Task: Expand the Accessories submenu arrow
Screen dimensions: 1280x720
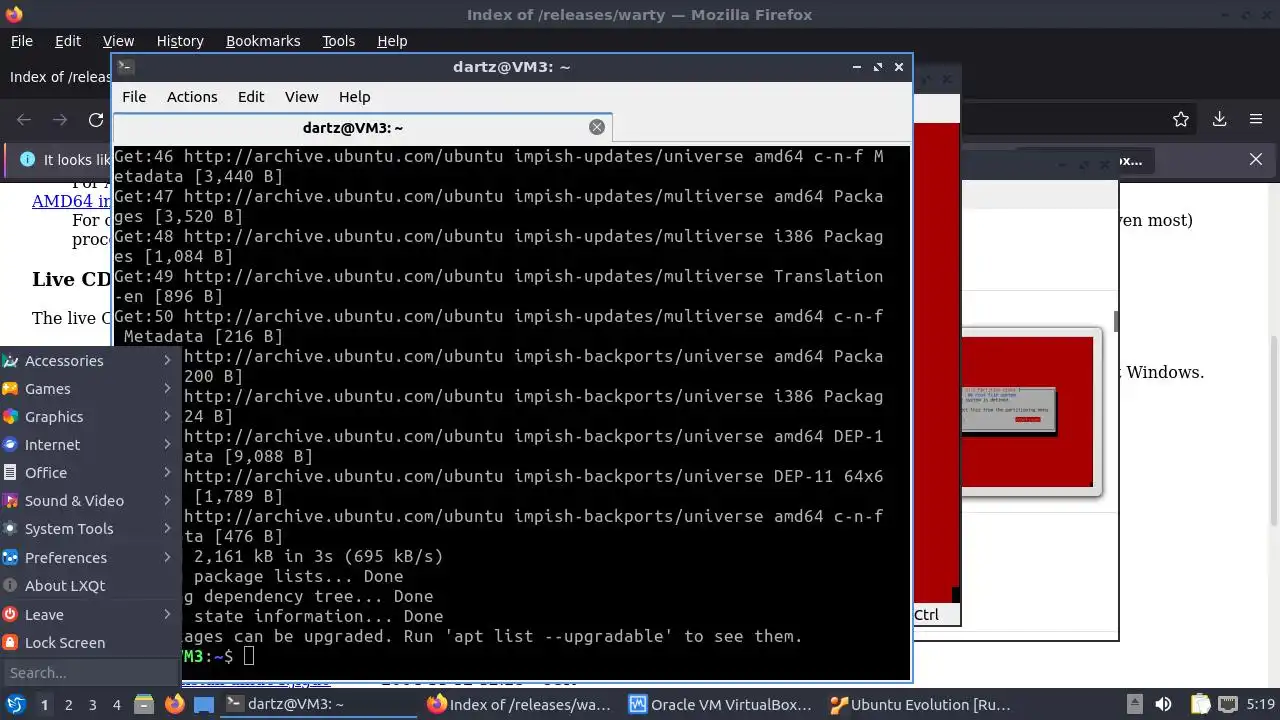Action: [x=167, y=360]
